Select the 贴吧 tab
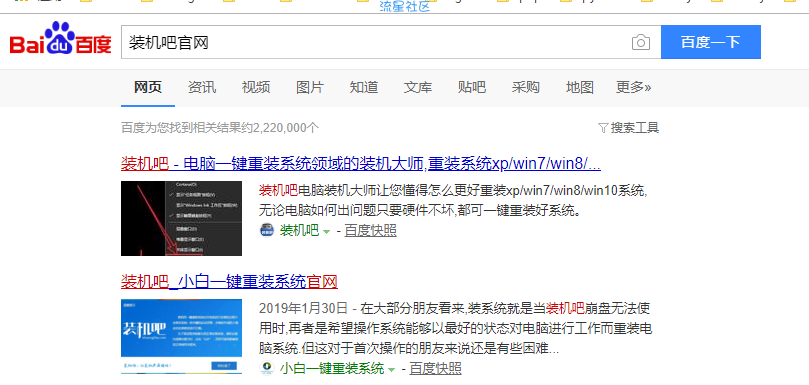The height and width of the screenshot is (385, 809). 472,87
